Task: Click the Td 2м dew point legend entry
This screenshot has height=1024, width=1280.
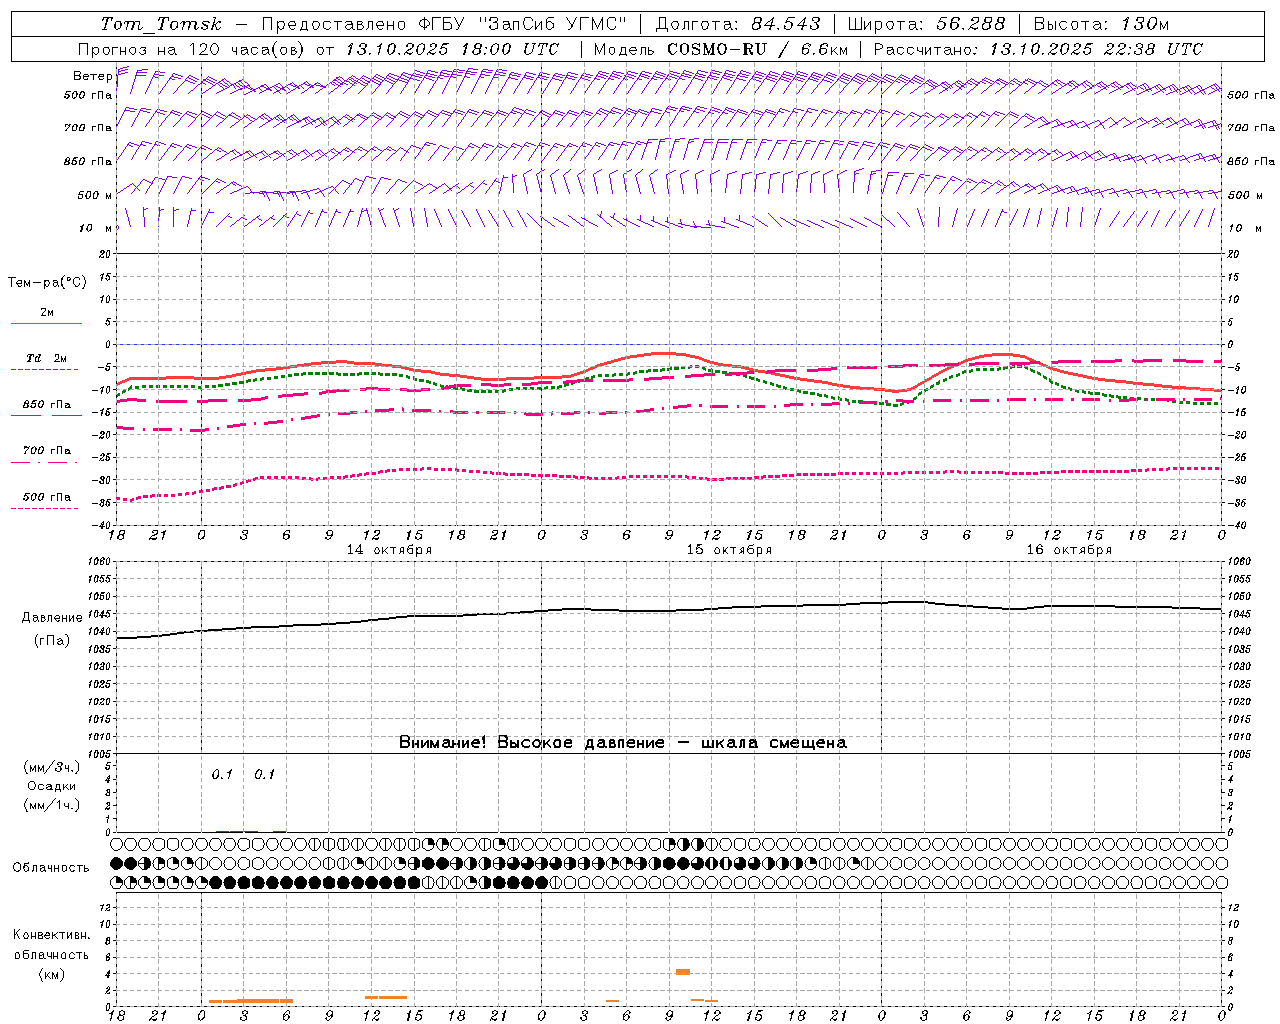Action: (x=47, y=358)
